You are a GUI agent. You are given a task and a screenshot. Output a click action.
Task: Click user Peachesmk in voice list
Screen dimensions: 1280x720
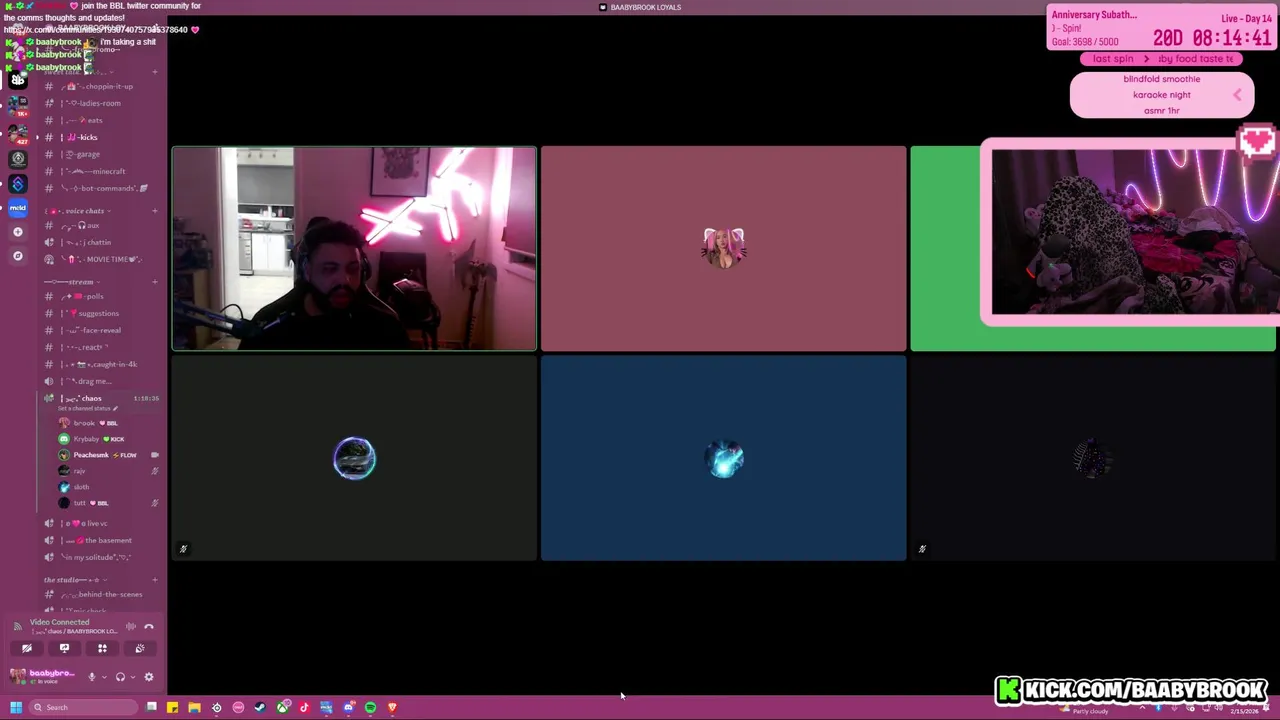(x=108, y=455)
